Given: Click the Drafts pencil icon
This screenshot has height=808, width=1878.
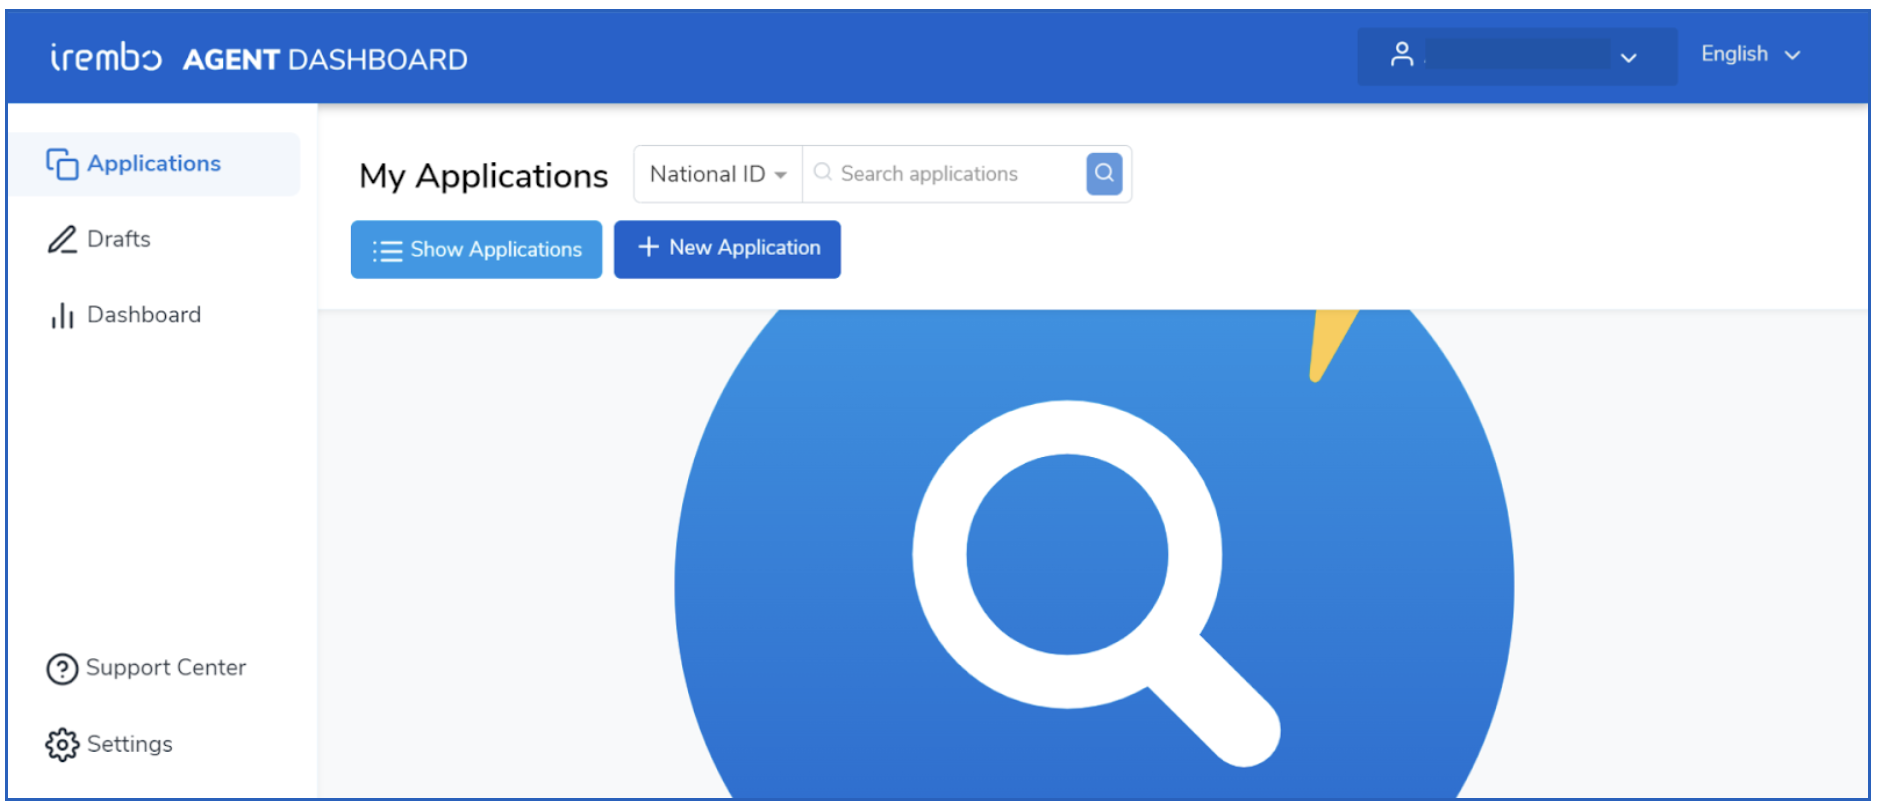Looking at the screenshot, I should 62,240.
